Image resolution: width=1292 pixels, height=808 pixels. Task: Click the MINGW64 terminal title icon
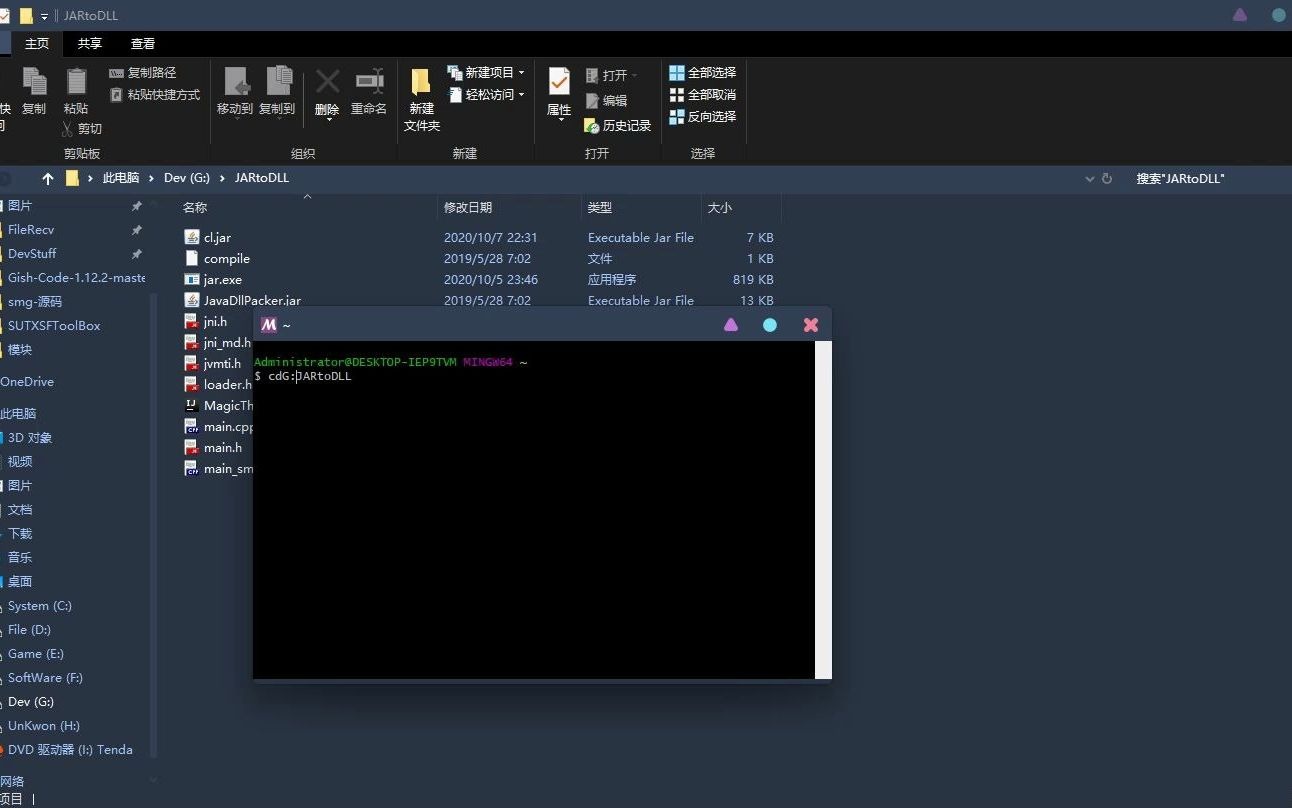[268, 325]
